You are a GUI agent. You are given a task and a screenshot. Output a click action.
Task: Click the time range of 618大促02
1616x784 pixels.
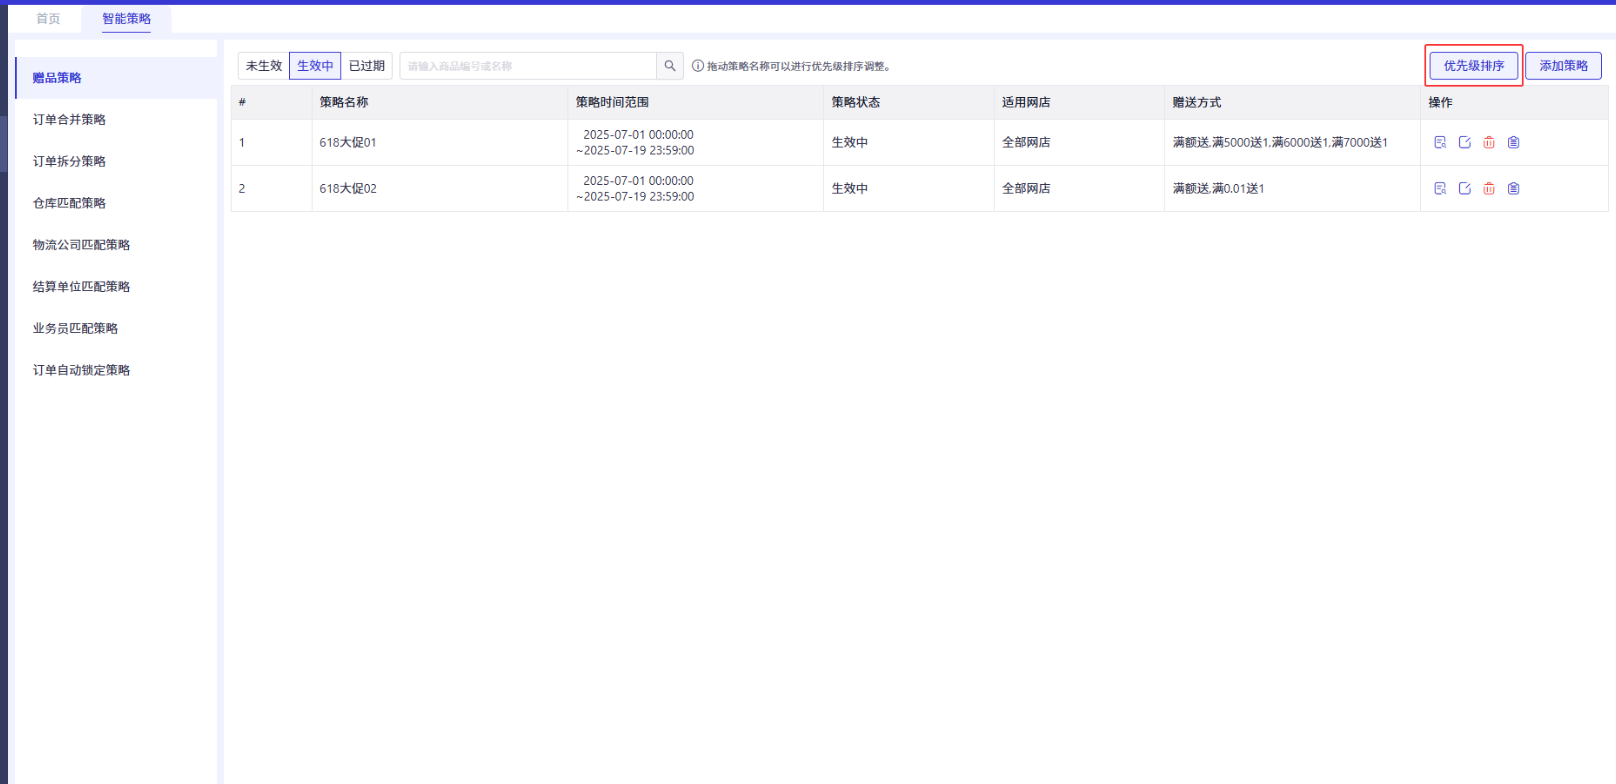click(635, 188)
